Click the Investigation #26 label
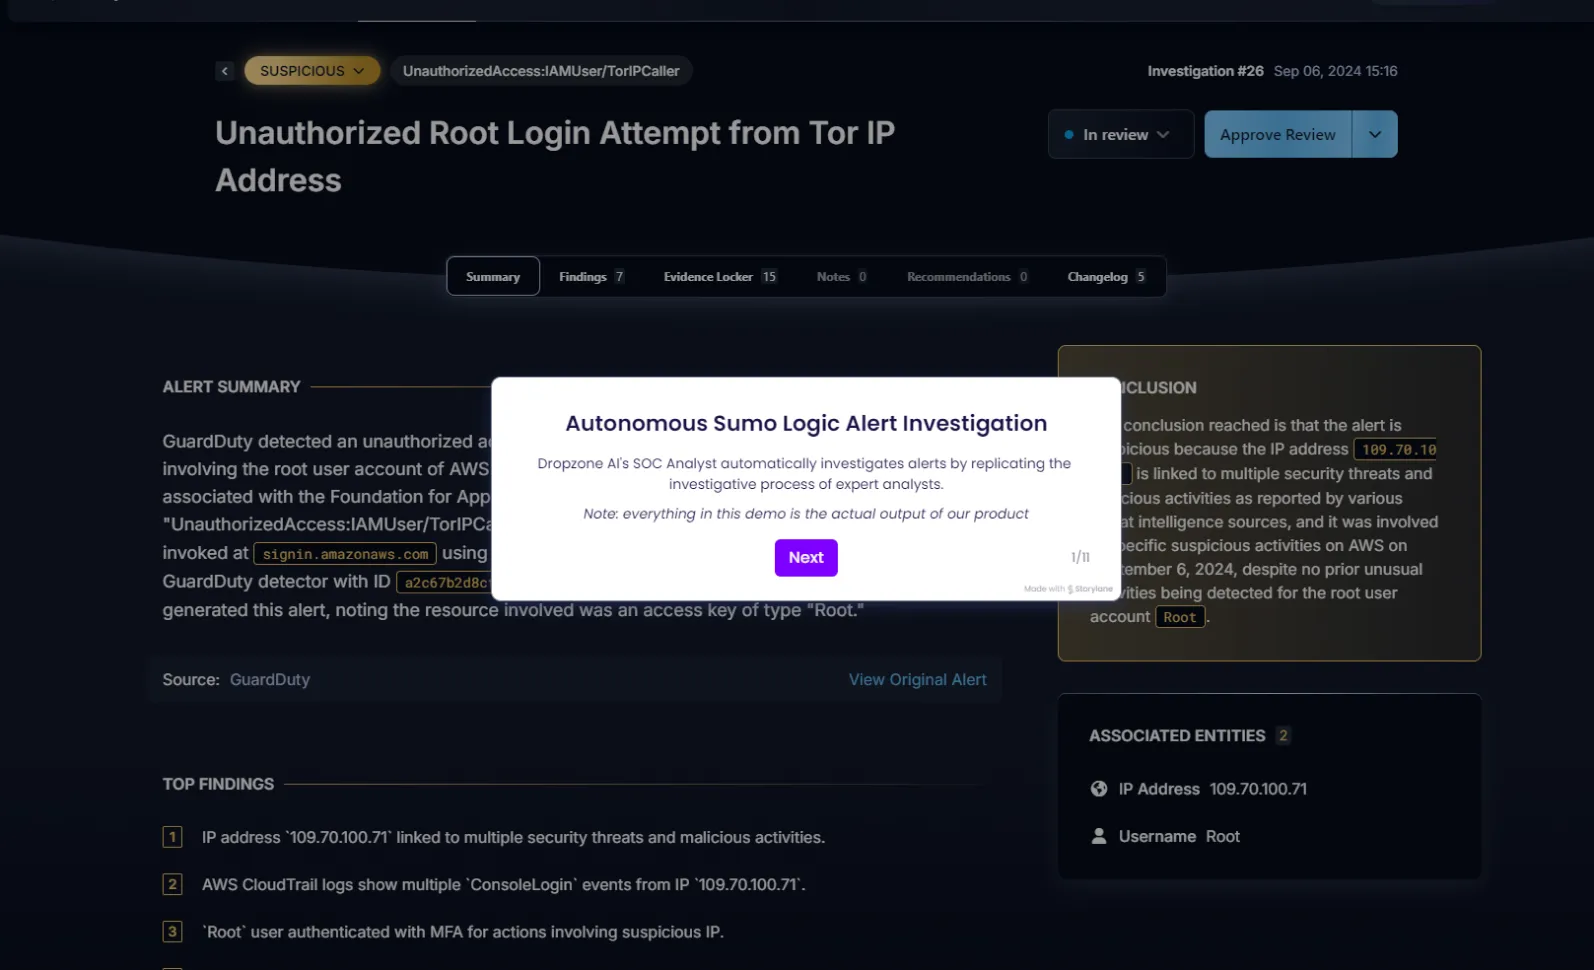 1205,71
